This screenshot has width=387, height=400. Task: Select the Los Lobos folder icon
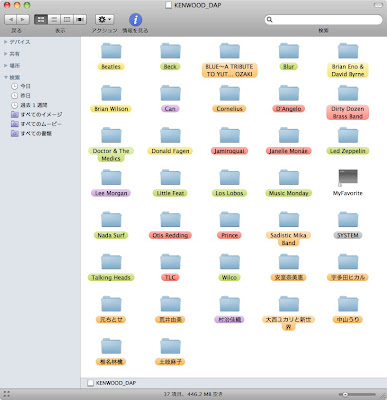[x=230, y=177]
